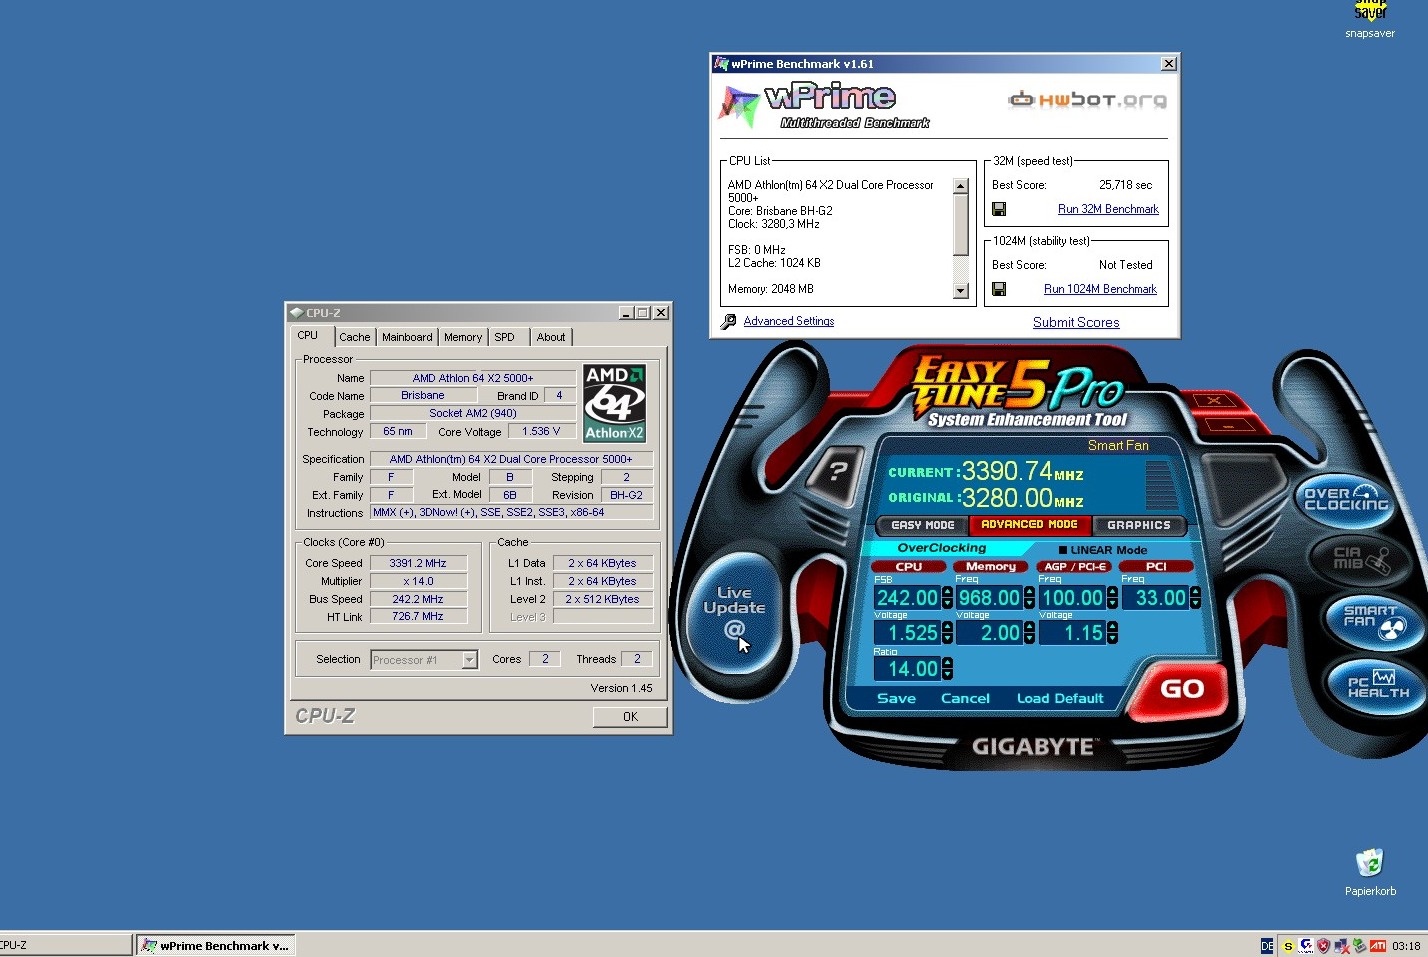Click the disconnected network tray icon
The image size is (1428, 957).
(x=1341, y=946)
